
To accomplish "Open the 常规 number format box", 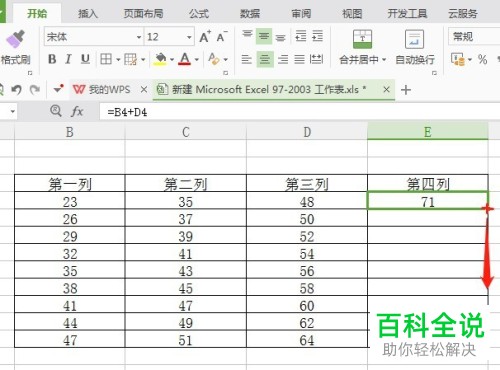I will pos(474,37).
